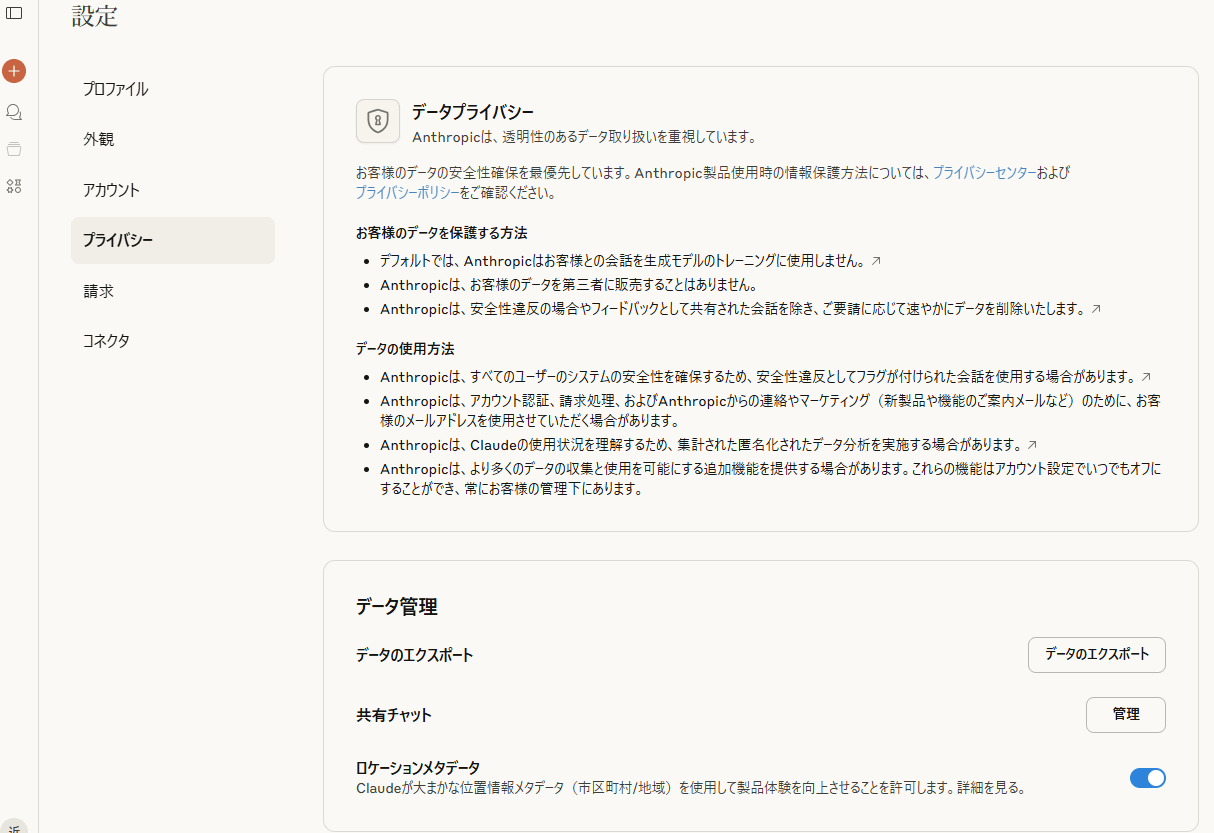Open arrow link after データを削除いたします

(x=1096, y=310)
